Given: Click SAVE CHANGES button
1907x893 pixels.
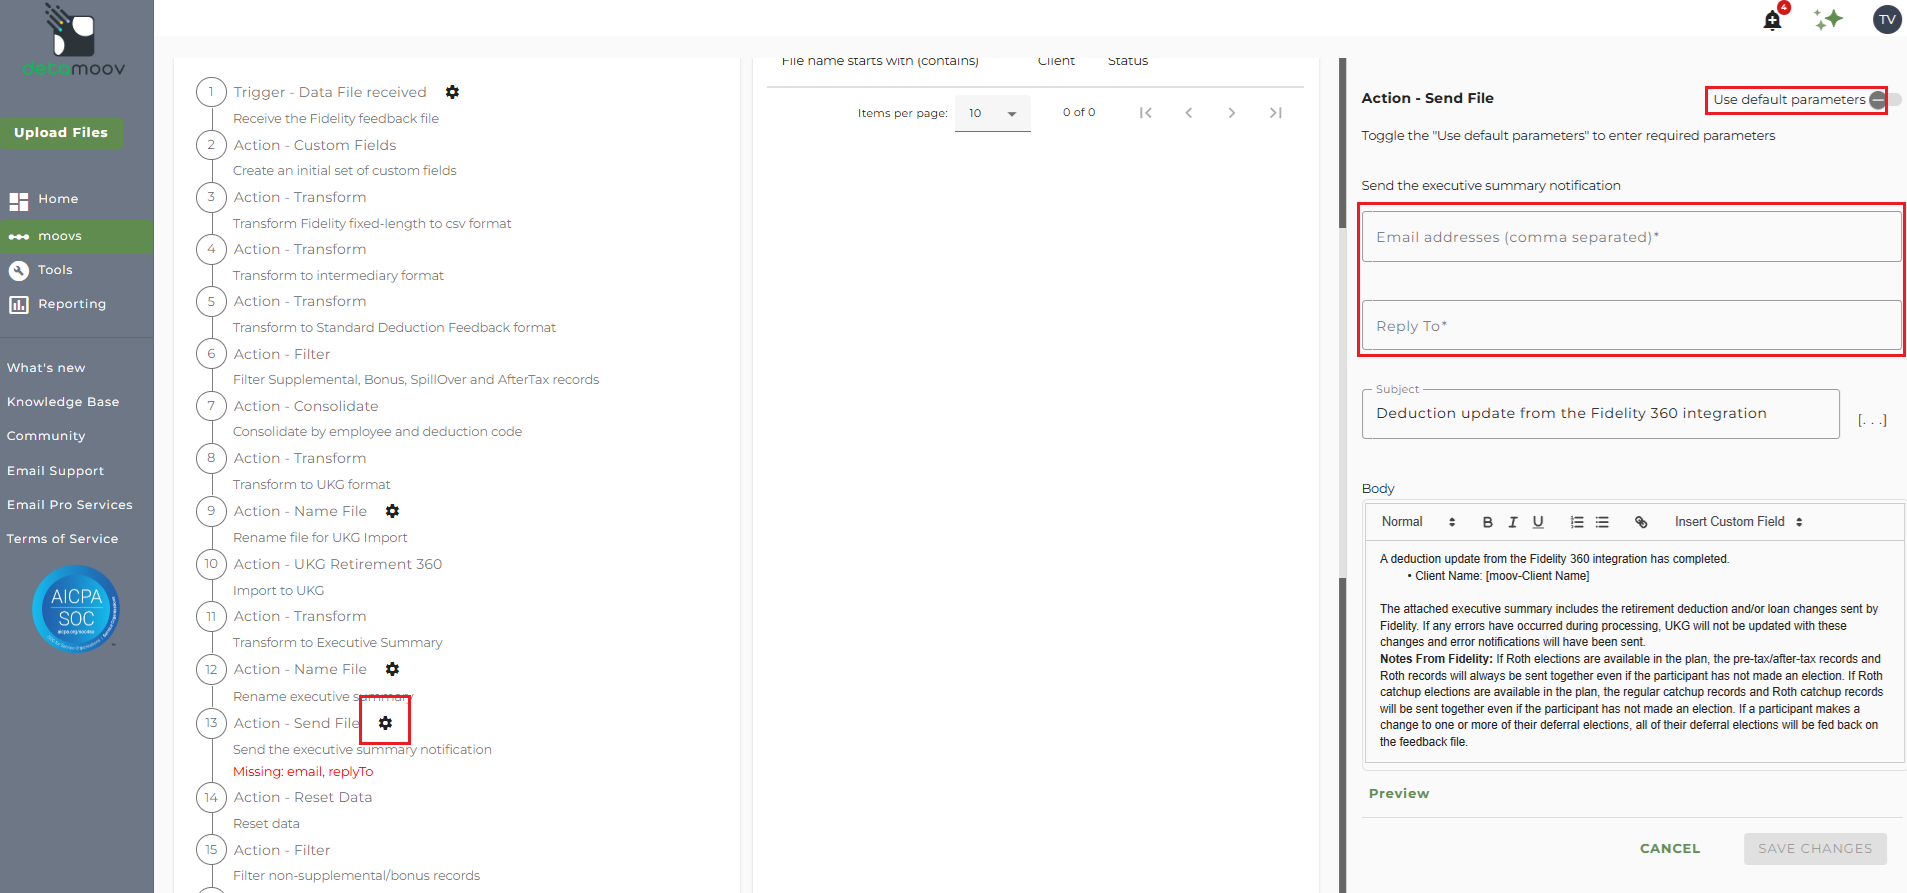Looking at the screenshot, I should coord(1815,849).
